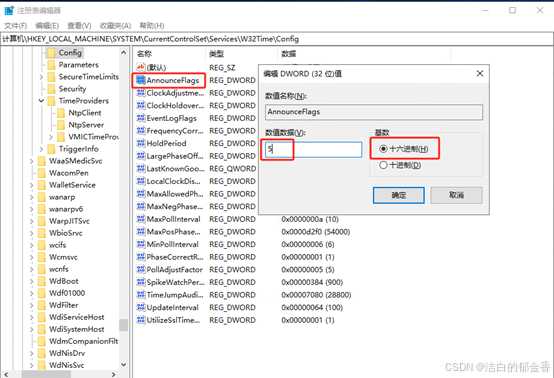The height and width of the screenshot is (378, 554).
Task: Click the tree pane scroll up arrow
Action: [123, 53]
